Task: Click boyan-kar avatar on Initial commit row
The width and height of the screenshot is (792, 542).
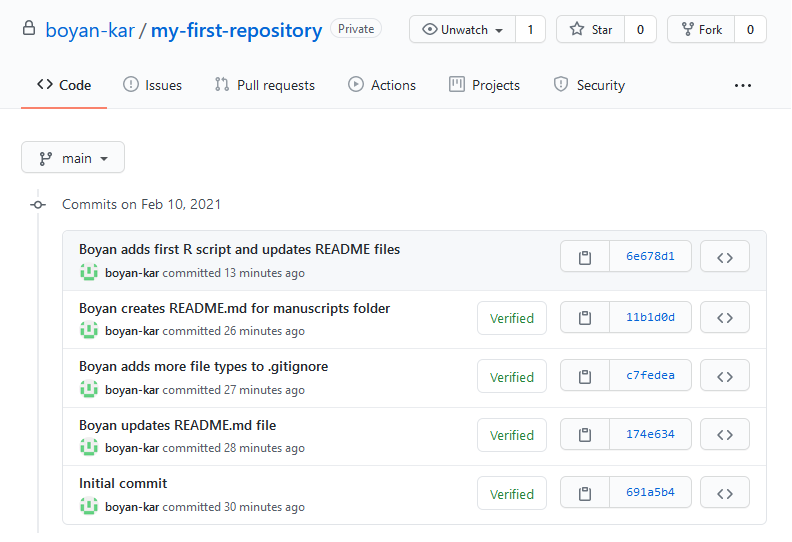Action: pyautogui.click(x=89, y=506)
